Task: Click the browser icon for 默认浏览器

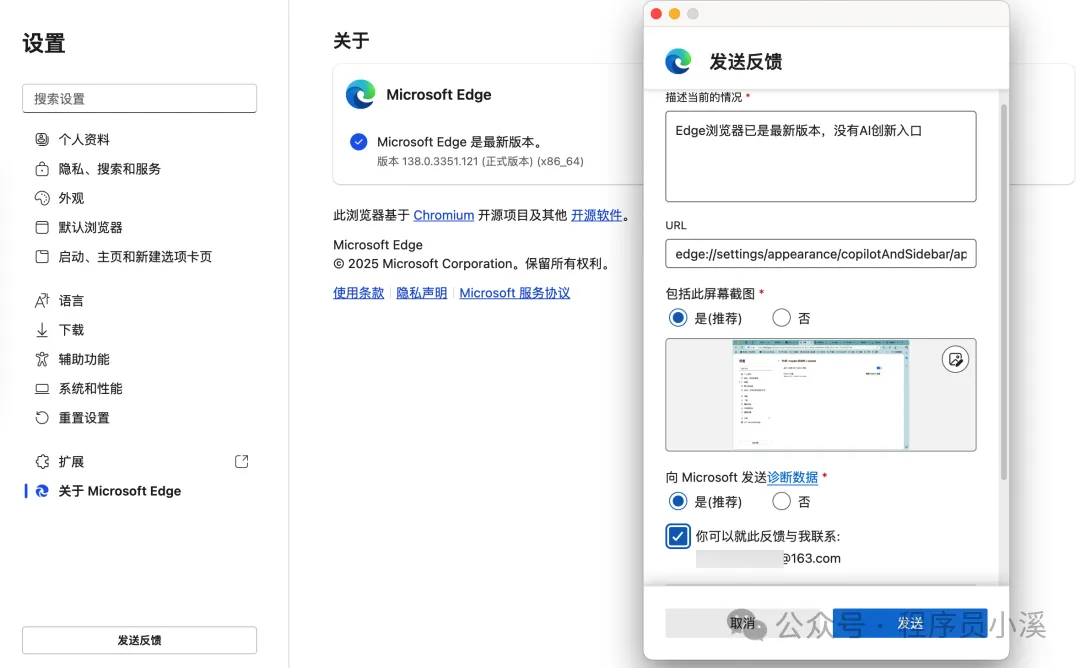Action: tap(42, 227)
